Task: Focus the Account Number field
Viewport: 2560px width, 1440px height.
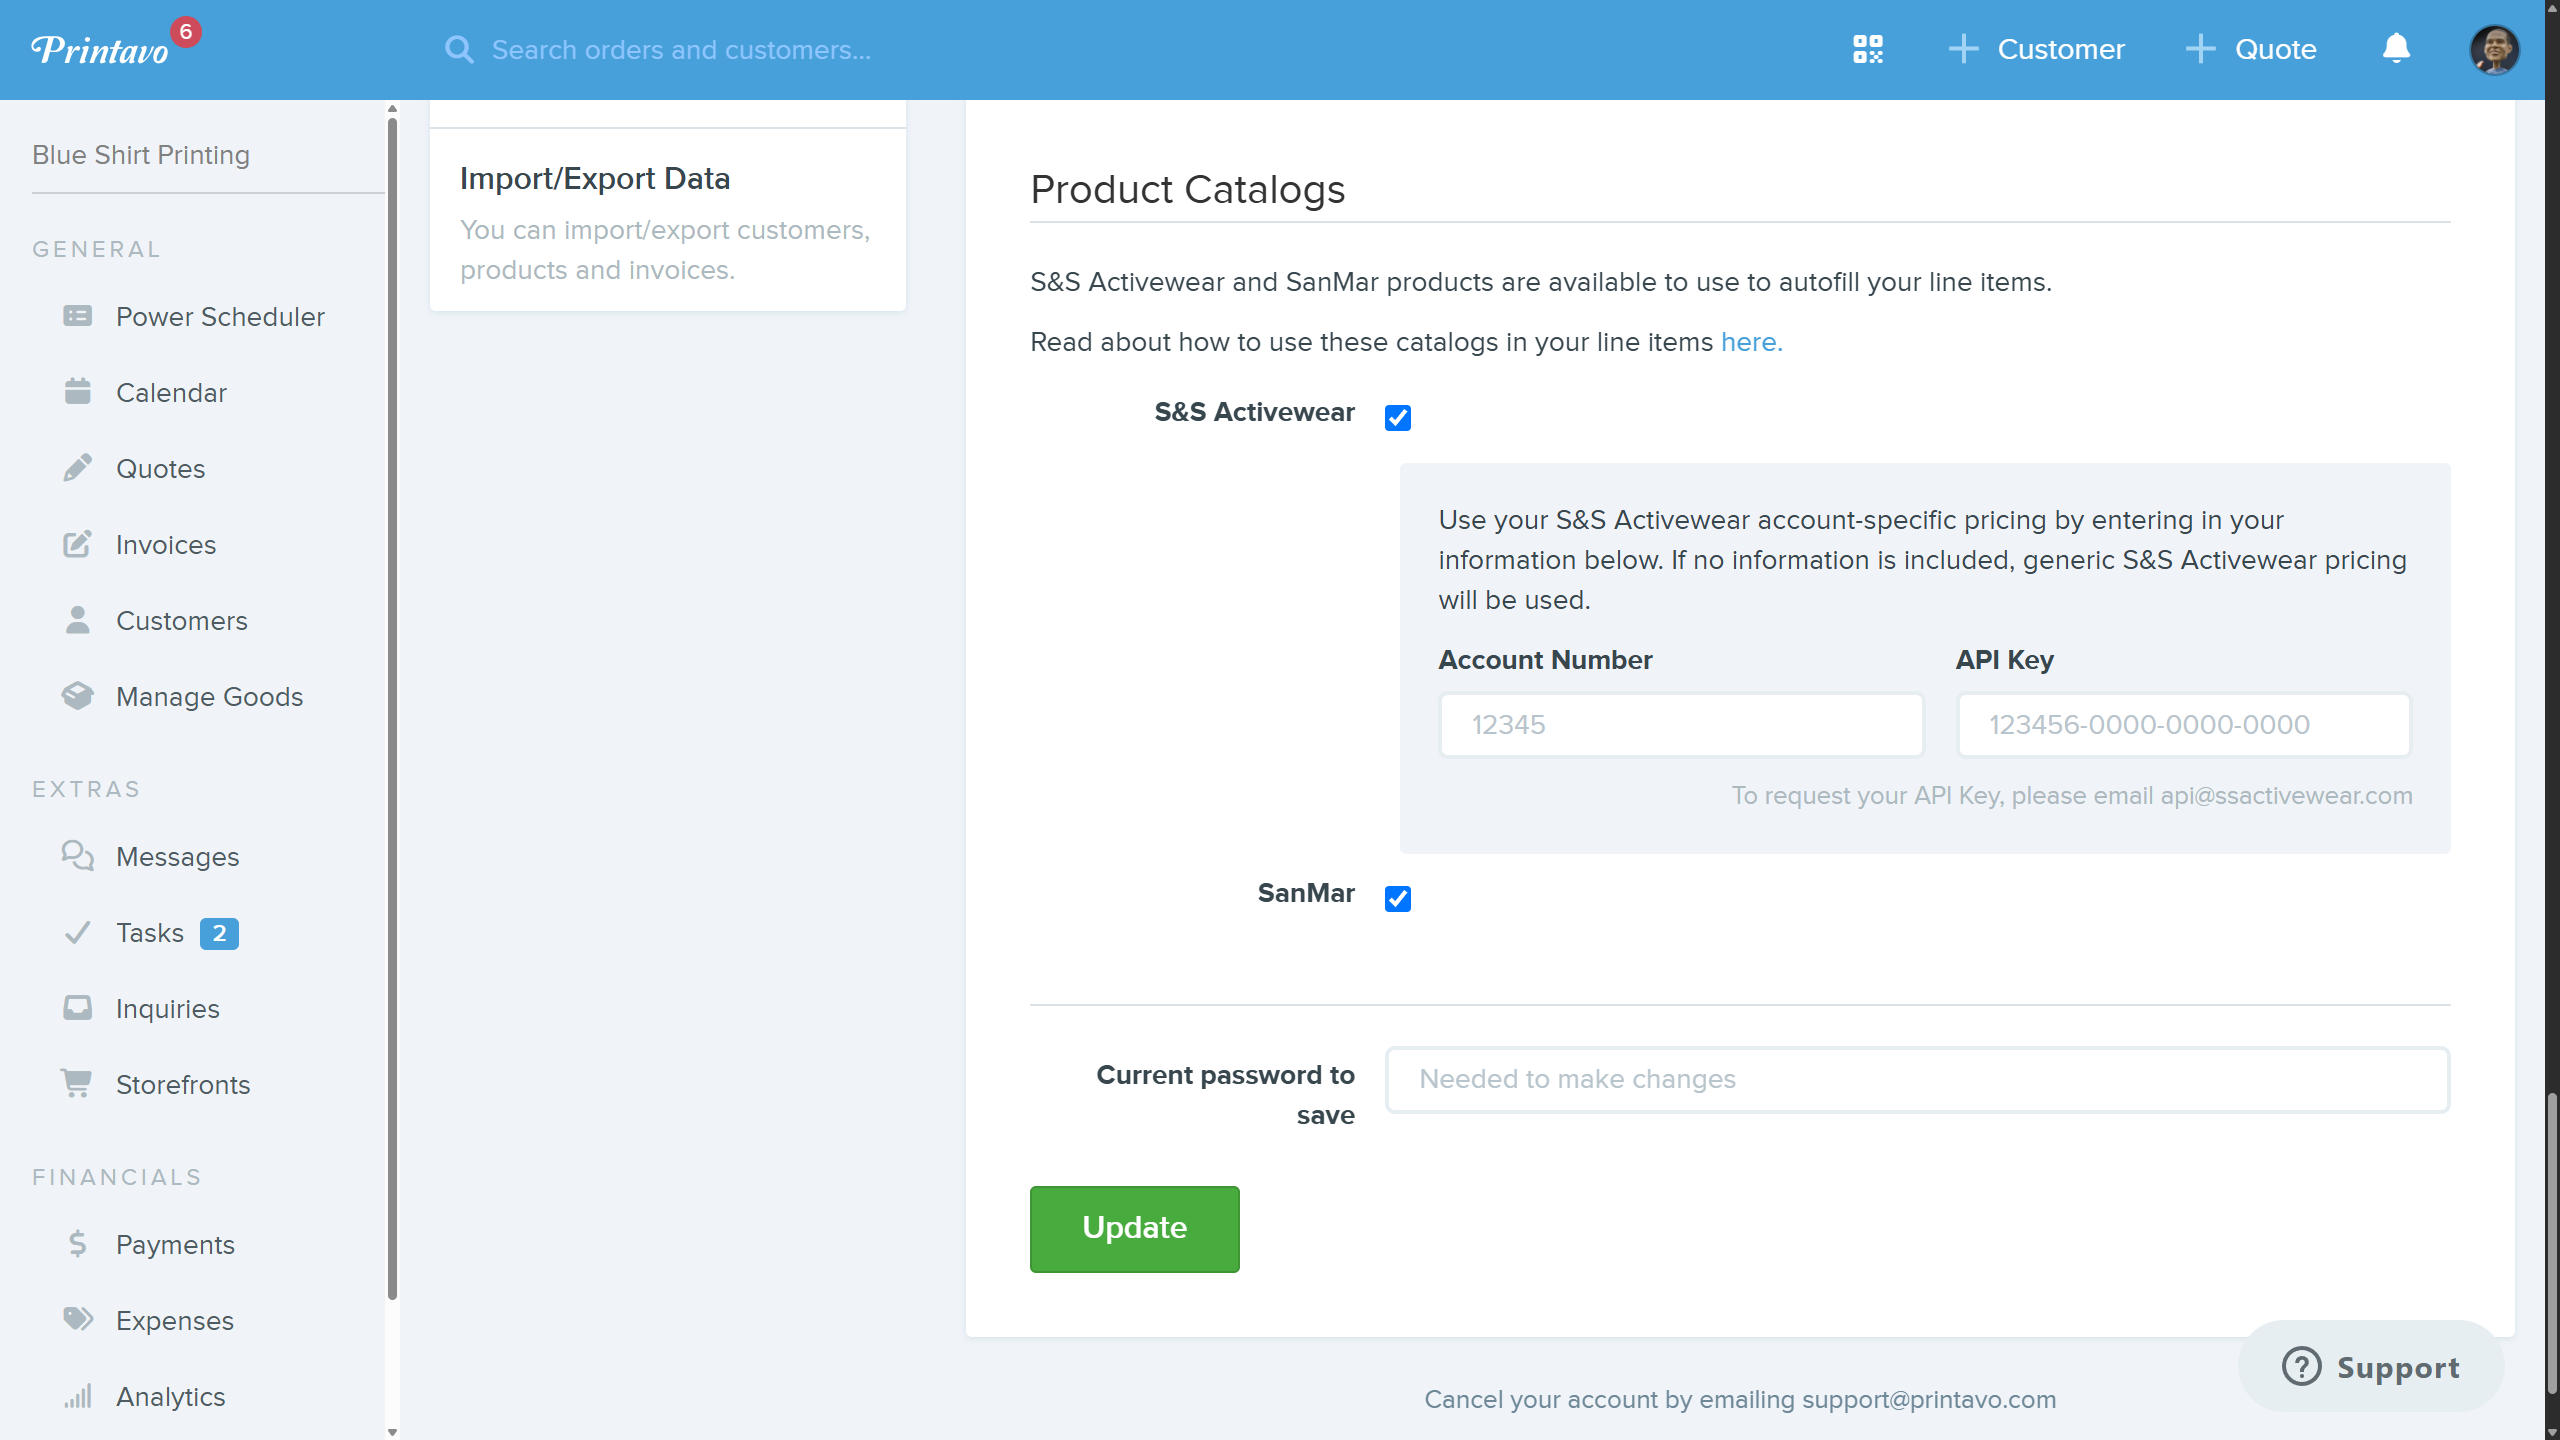Action: tap(1681, 724)
